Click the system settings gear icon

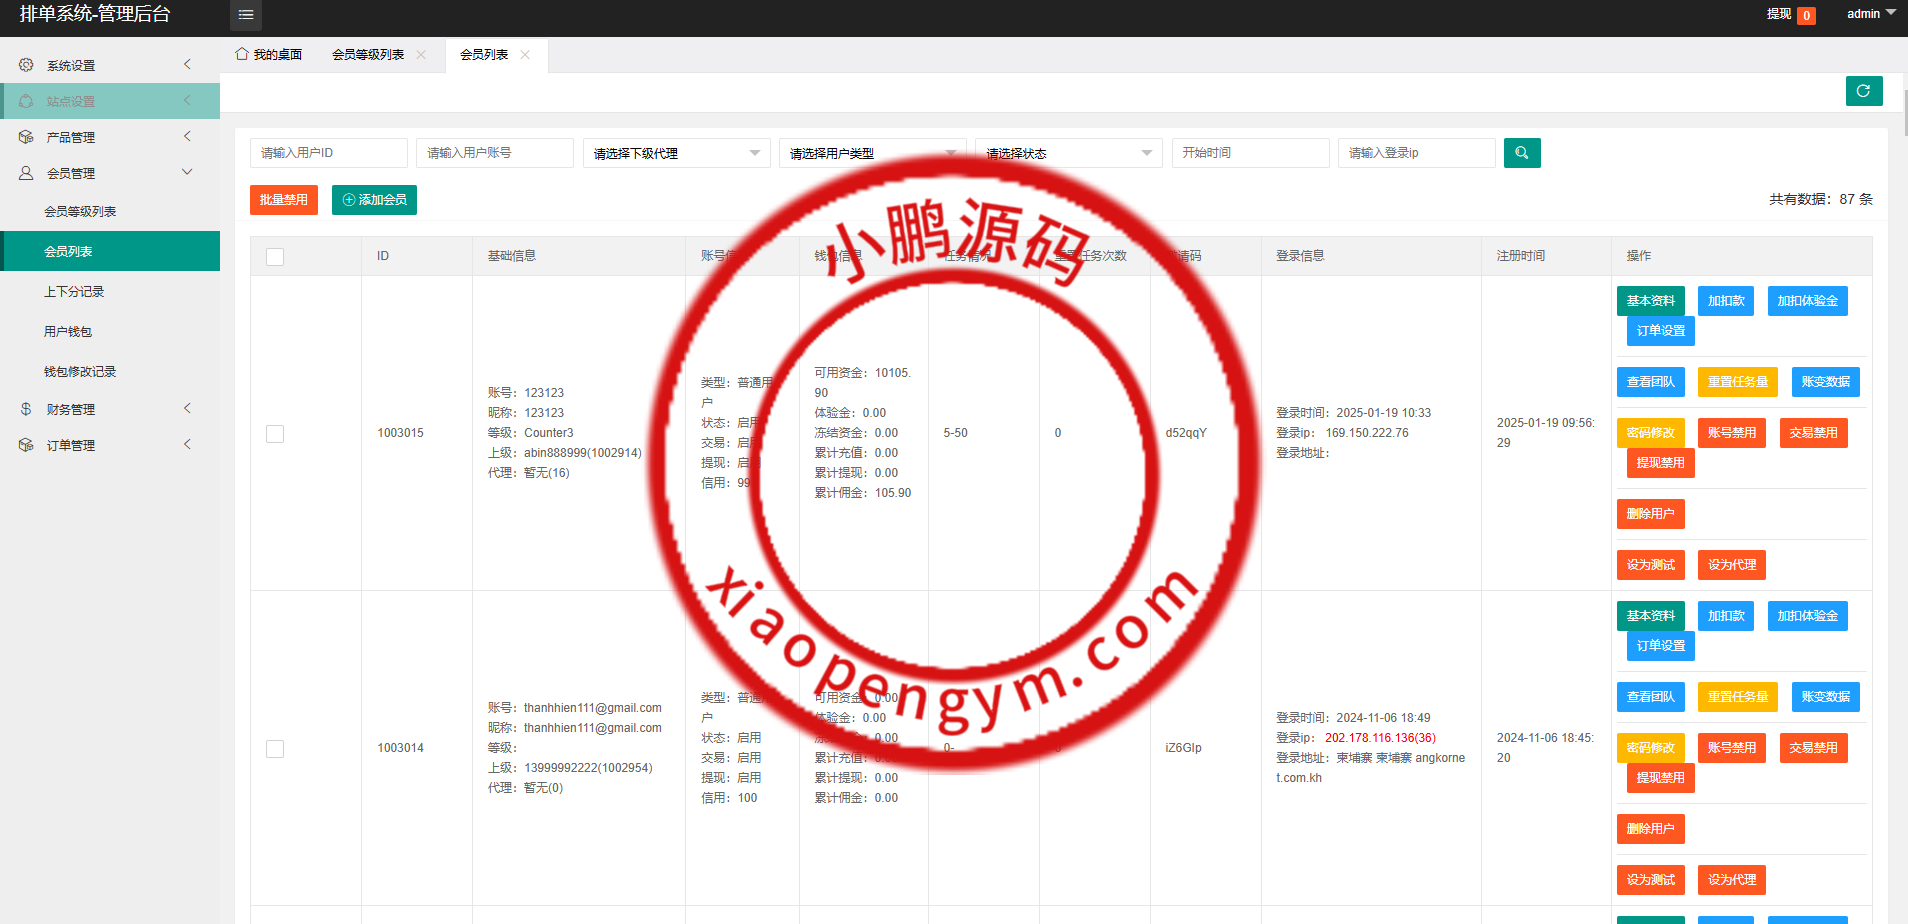(26, 65)
